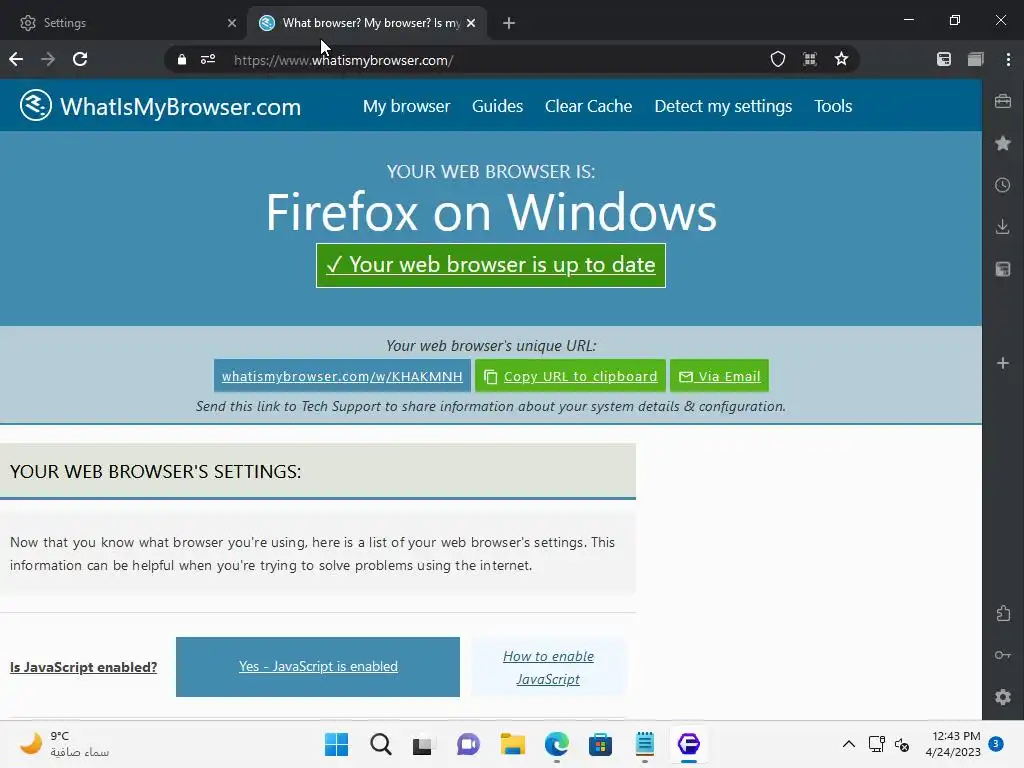This screenshot has height=768, width=1024.
Task: Open the Tools menu item
Action: pyautogui.click(x=833, y=106)
